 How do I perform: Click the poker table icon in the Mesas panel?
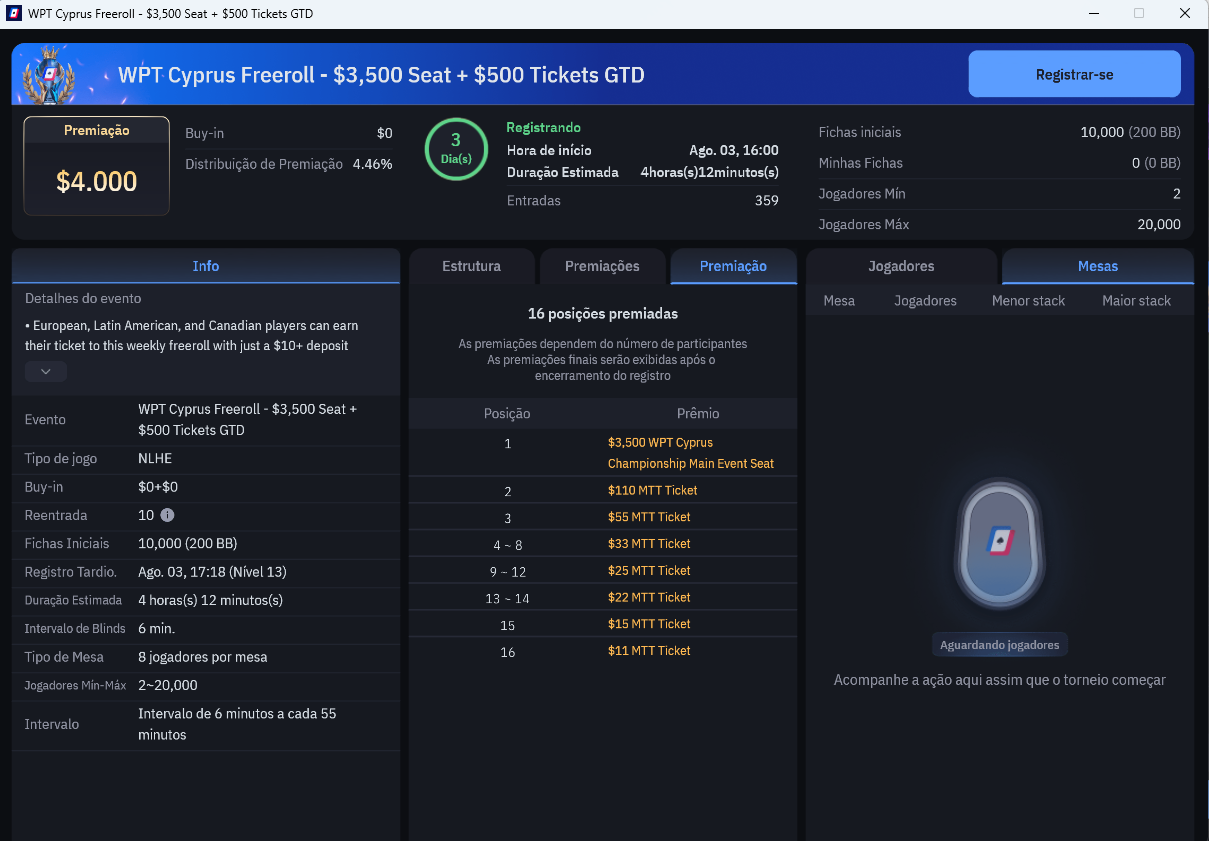[999, 544]
